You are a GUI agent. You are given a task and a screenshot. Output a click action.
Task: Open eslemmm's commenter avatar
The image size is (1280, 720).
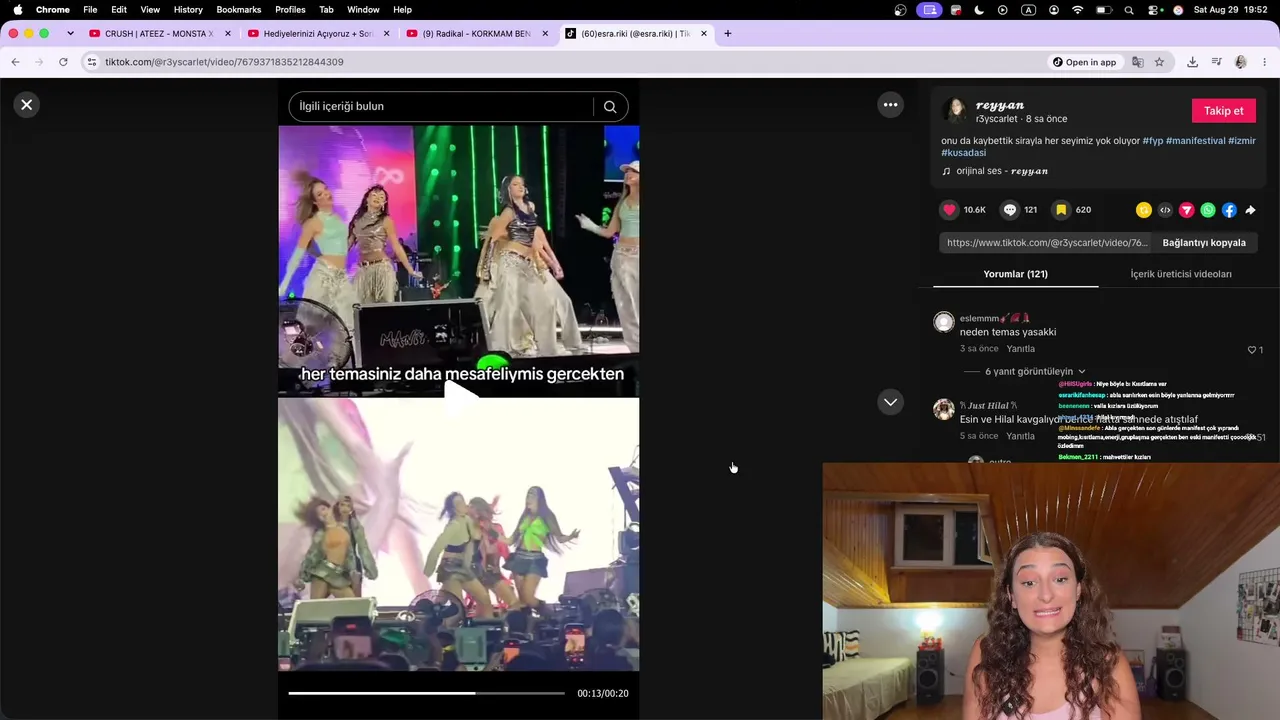click(x=944, y=322)
